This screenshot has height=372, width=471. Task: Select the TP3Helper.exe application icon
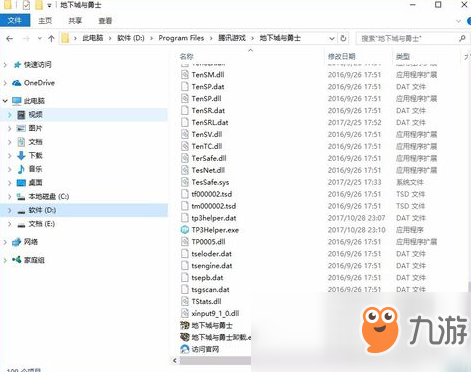click(185, 230)
